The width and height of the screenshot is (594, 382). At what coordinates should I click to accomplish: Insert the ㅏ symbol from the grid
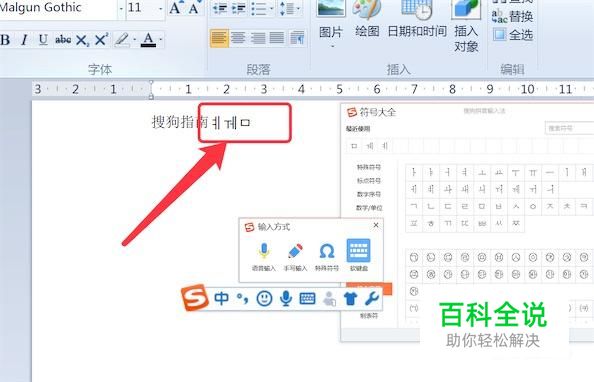(x=414, y=172)
